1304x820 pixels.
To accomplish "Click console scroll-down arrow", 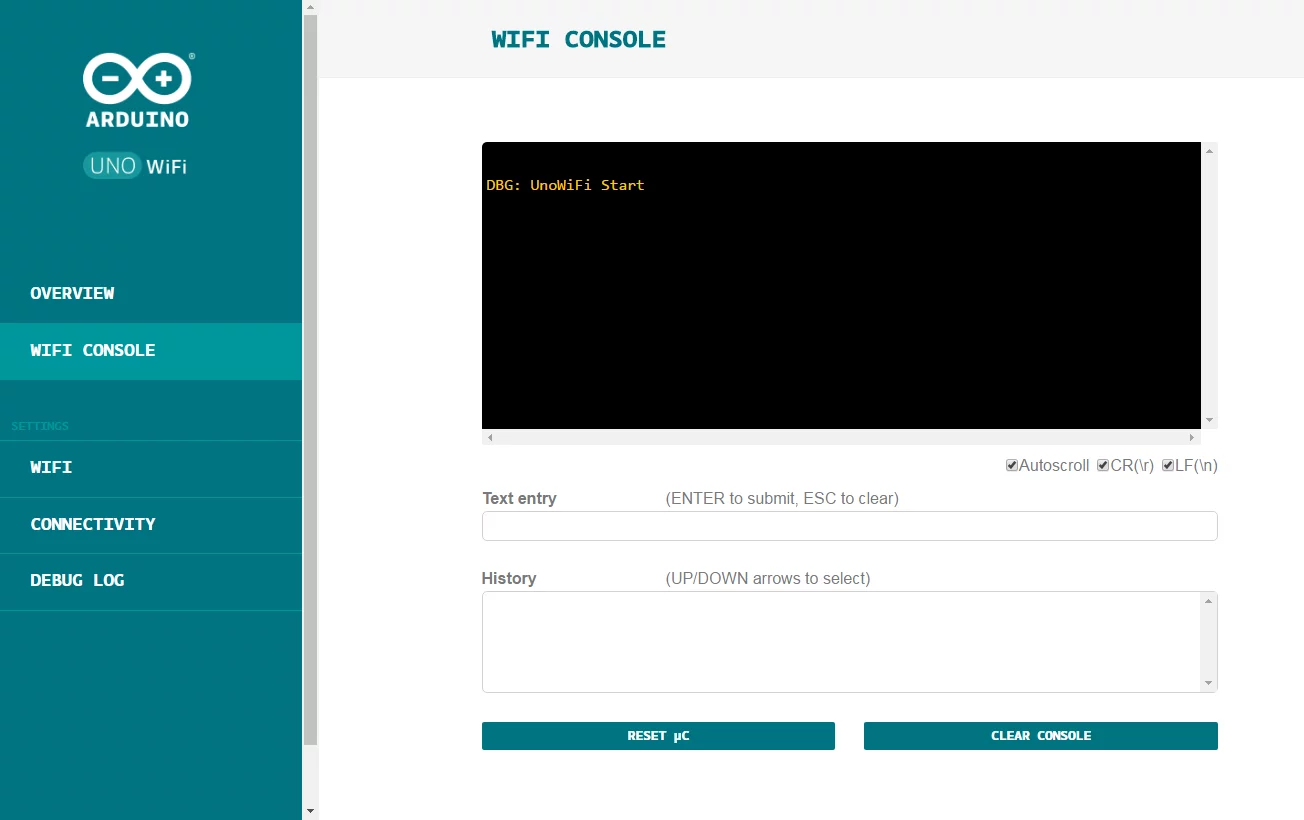I will tap(1210, 420).
